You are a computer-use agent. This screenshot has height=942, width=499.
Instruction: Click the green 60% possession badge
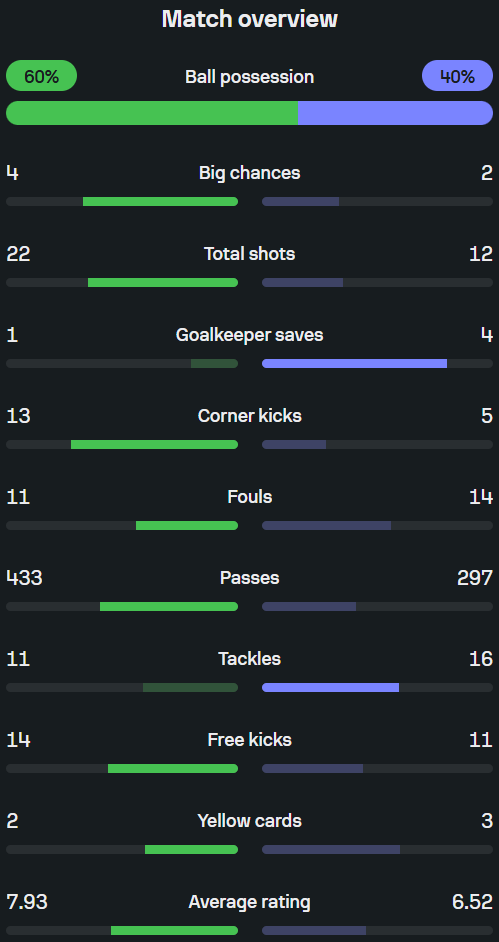coord(41,76)
